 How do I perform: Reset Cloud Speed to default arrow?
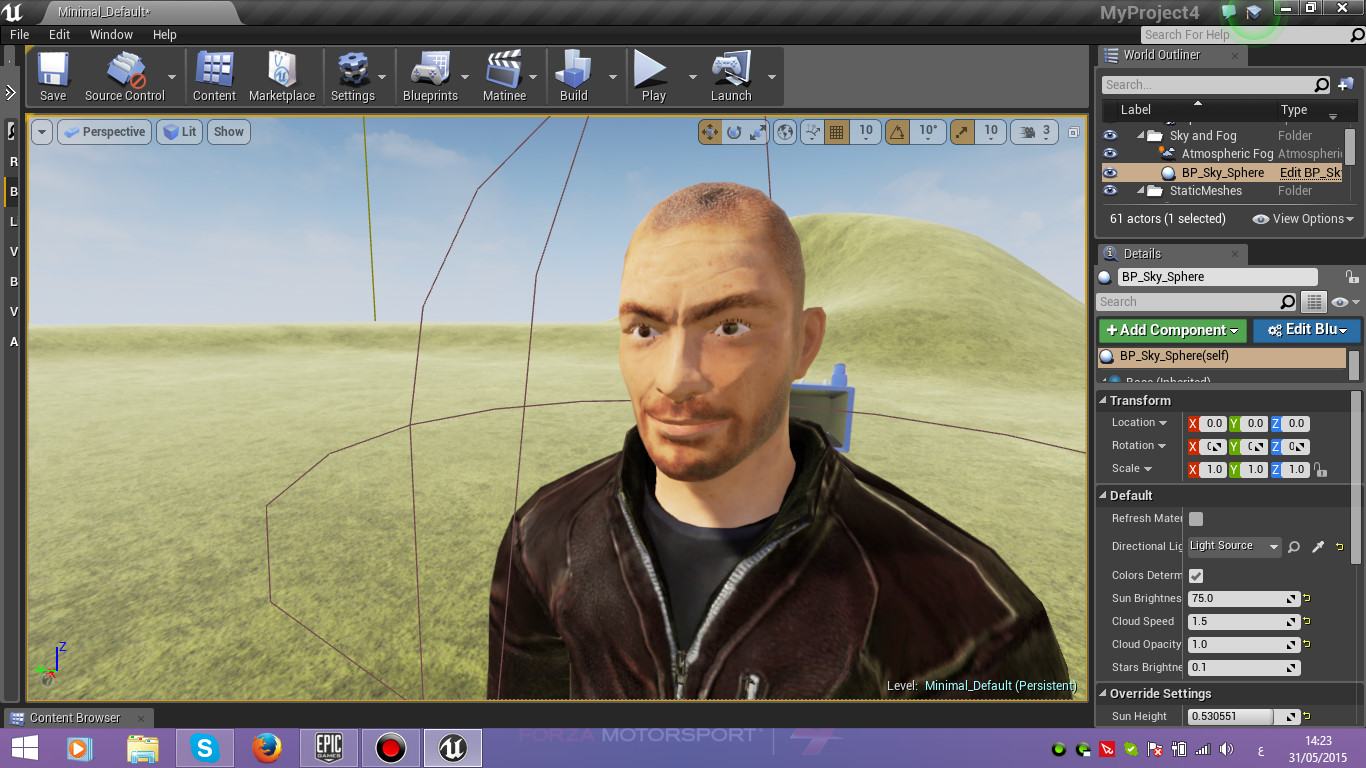click(x=1307, y=622)
